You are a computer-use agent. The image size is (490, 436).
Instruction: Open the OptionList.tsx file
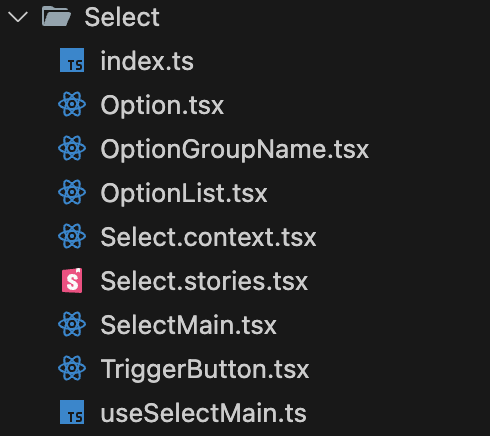pos(184,193)
